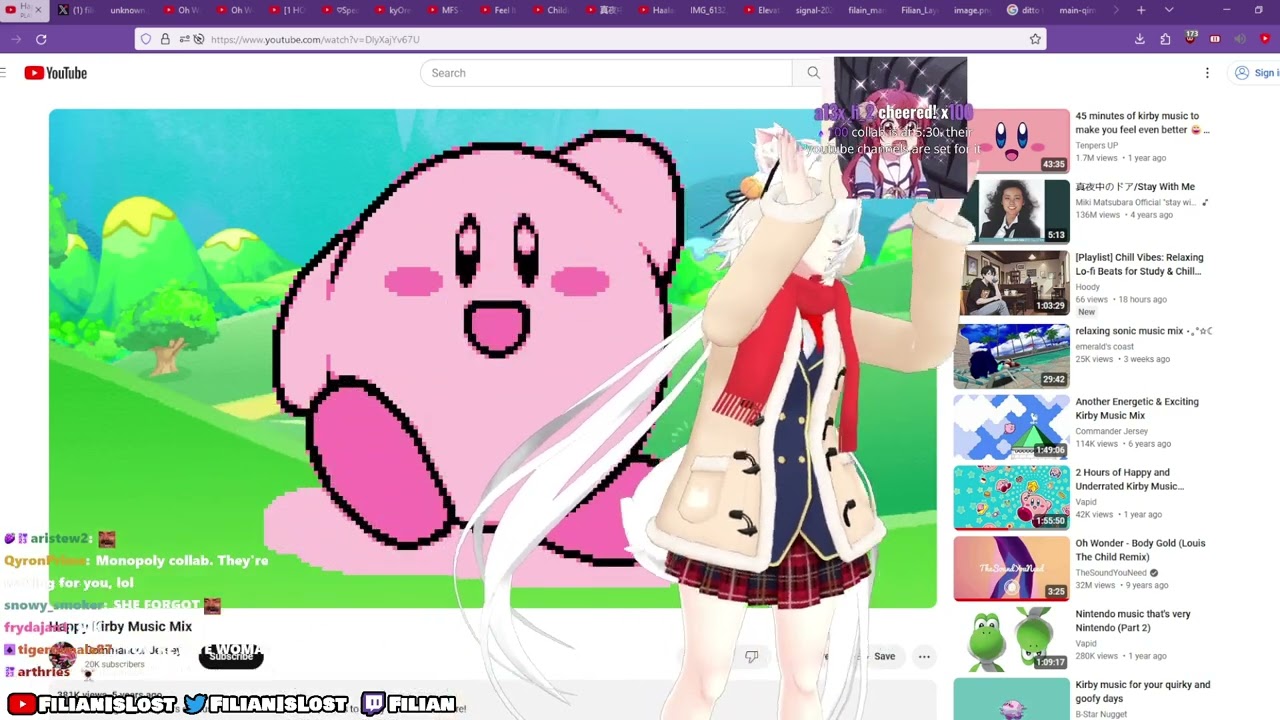
Task: Click the red rectangular extension icon in toolbar
Action: coord(1215,39)
